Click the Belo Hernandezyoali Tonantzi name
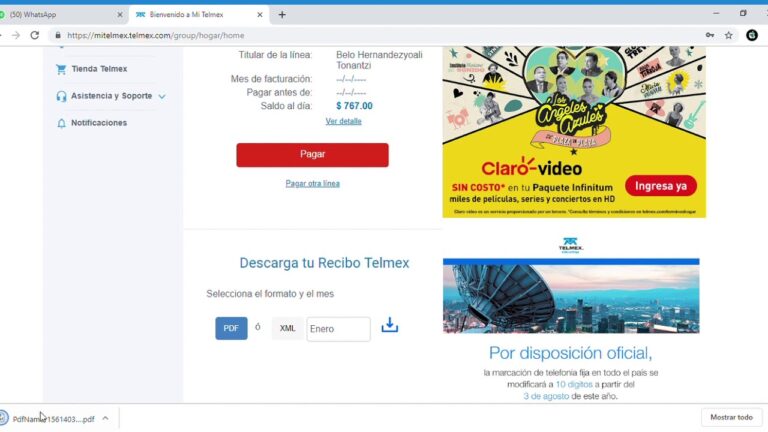 pyautogui.click(x=379, y=60)
